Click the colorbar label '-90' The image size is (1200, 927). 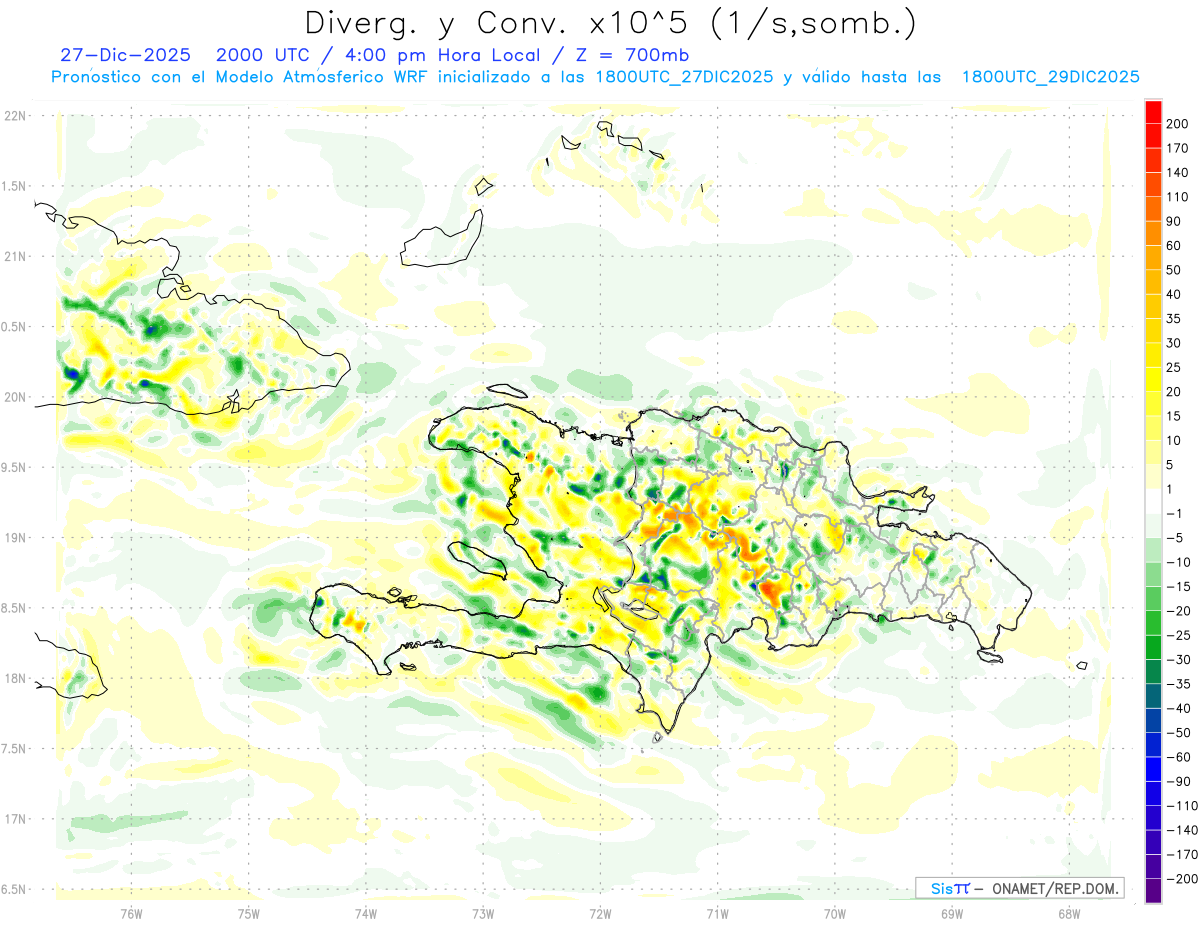pos(1179,781)
